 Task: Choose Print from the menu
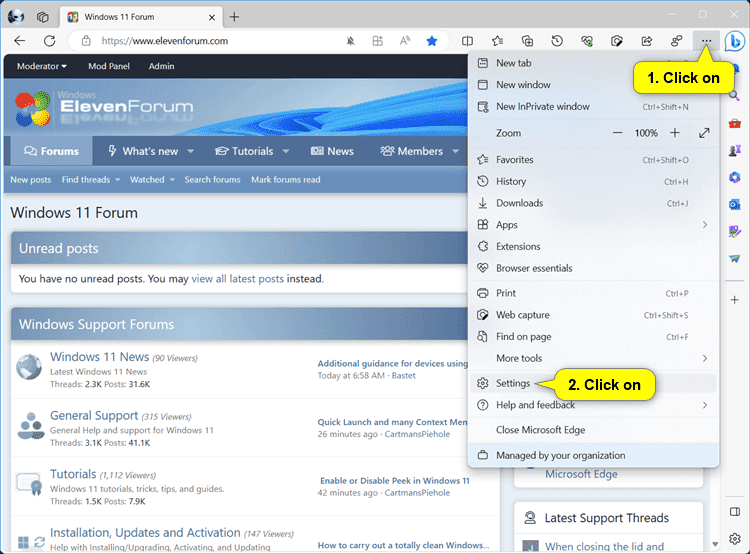[x=593, y=293]
